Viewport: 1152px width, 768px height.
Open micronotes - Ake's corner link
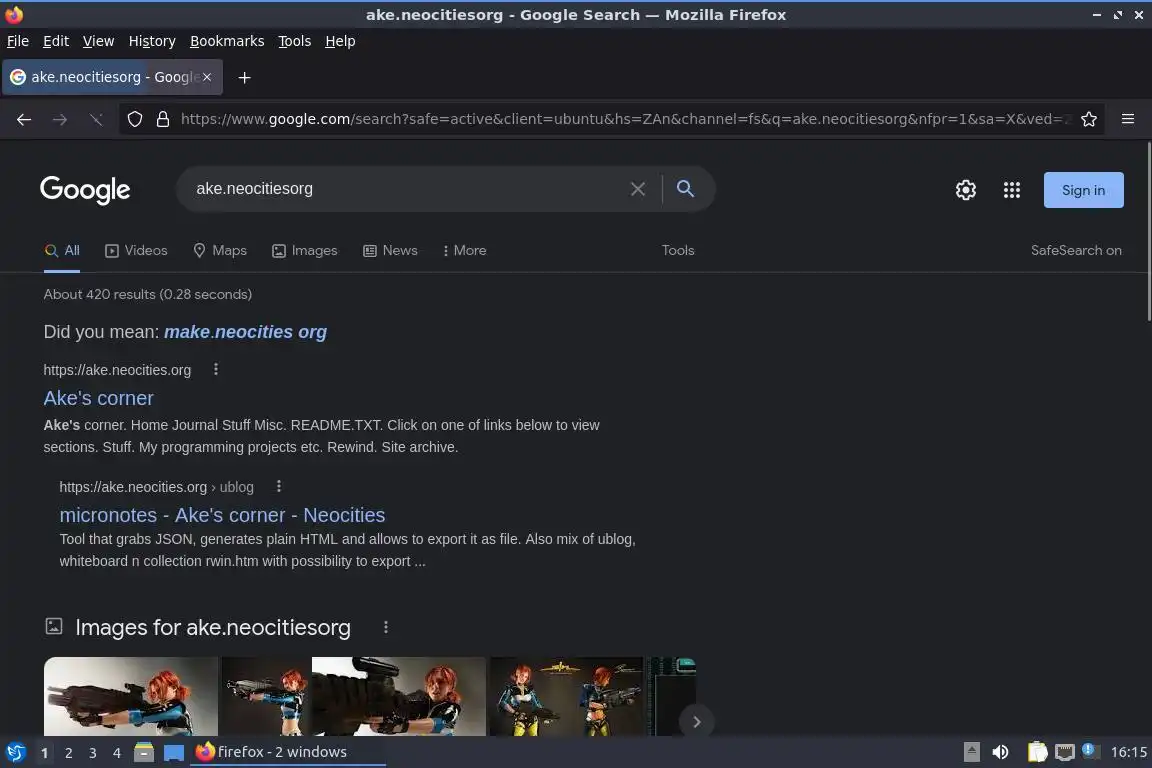[222, 515]
